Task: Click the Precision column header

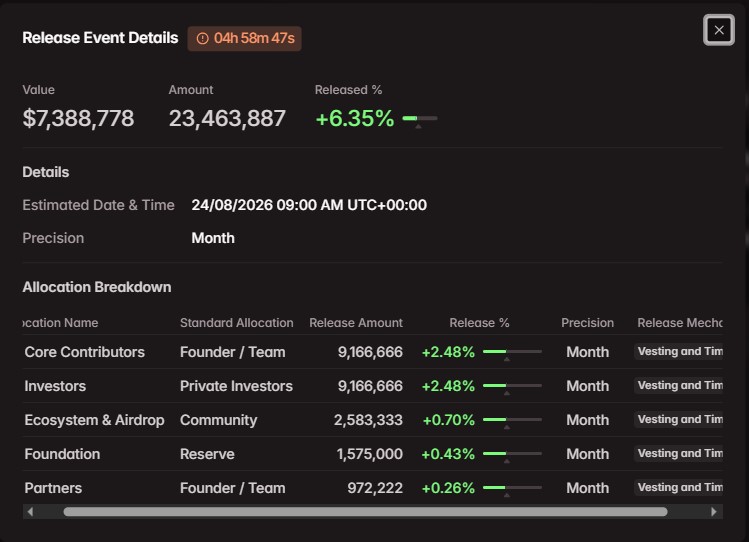Action: 588,323
